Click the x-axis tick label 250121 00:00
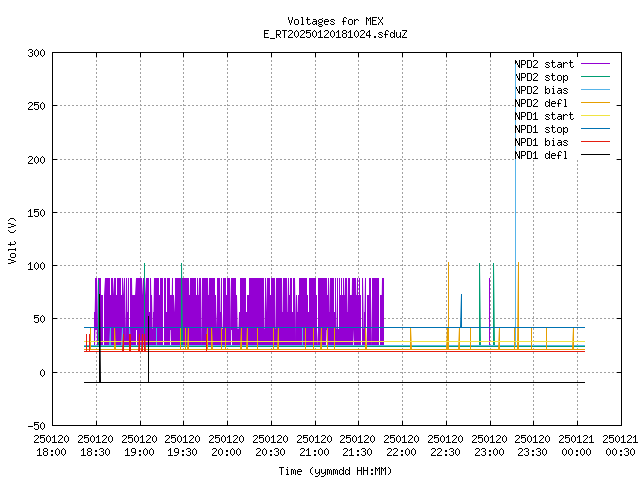 [x=577, y=446]
